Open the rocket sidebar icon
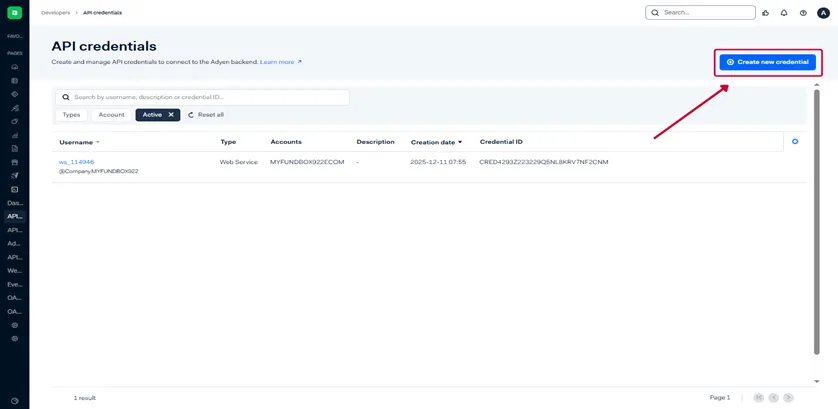 (14, 175)
